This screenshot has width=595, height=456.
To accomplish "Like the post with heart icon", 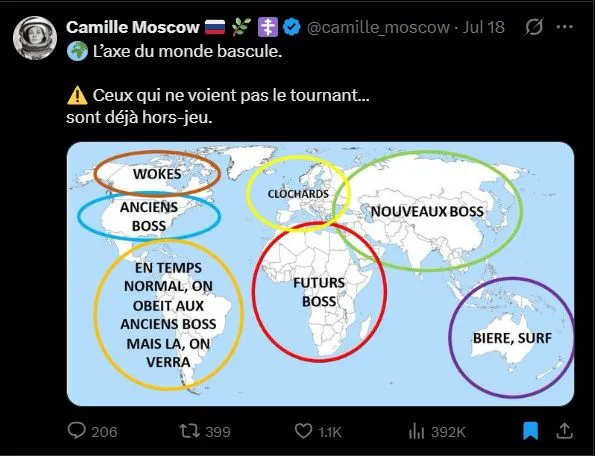I will coord(303,431).
